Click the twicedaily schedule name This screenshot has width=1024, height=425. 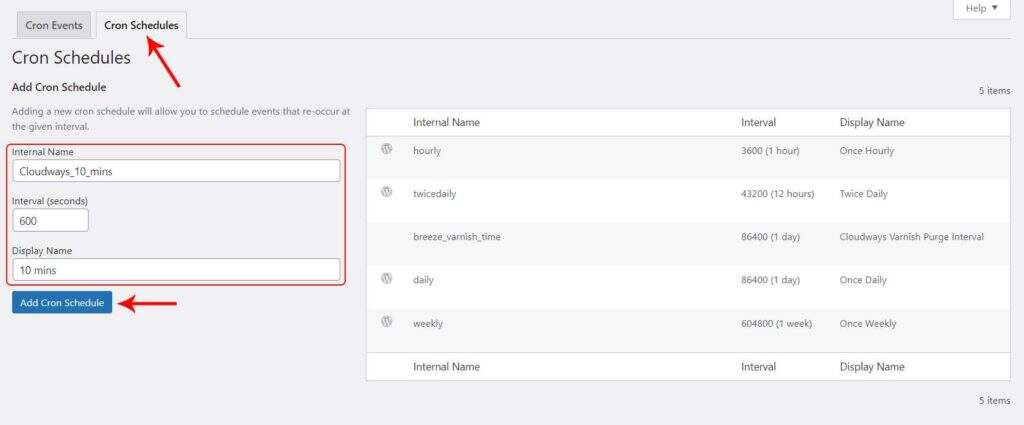coord(434,194)
